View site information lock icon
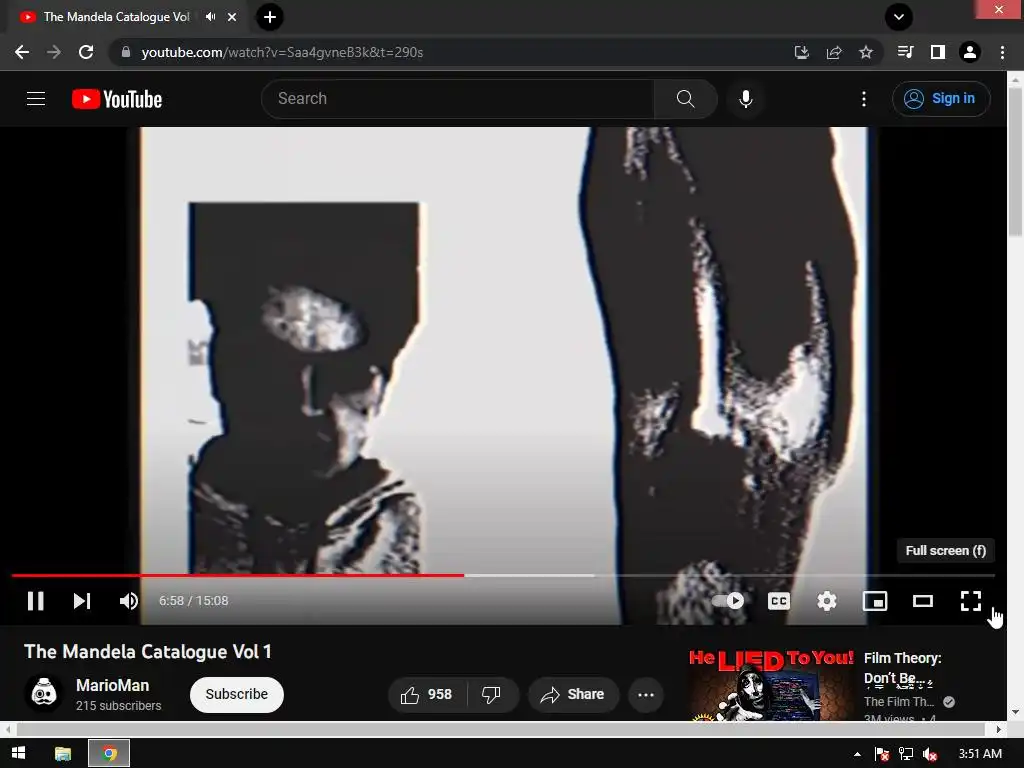 (x=126, y=52)
